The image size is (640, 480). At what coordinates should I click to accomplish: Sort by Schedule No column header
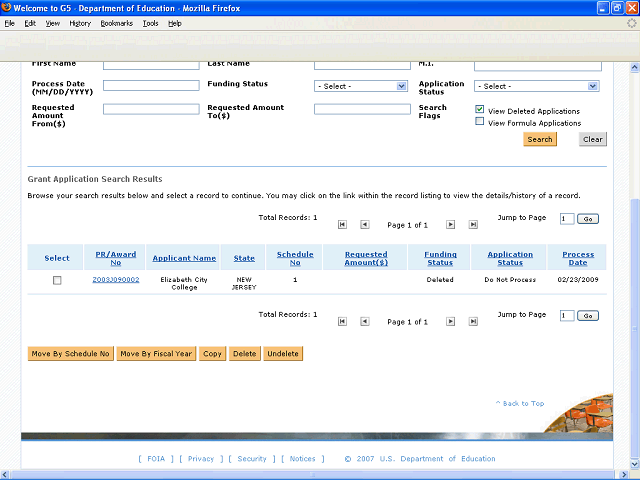[295, 258]
